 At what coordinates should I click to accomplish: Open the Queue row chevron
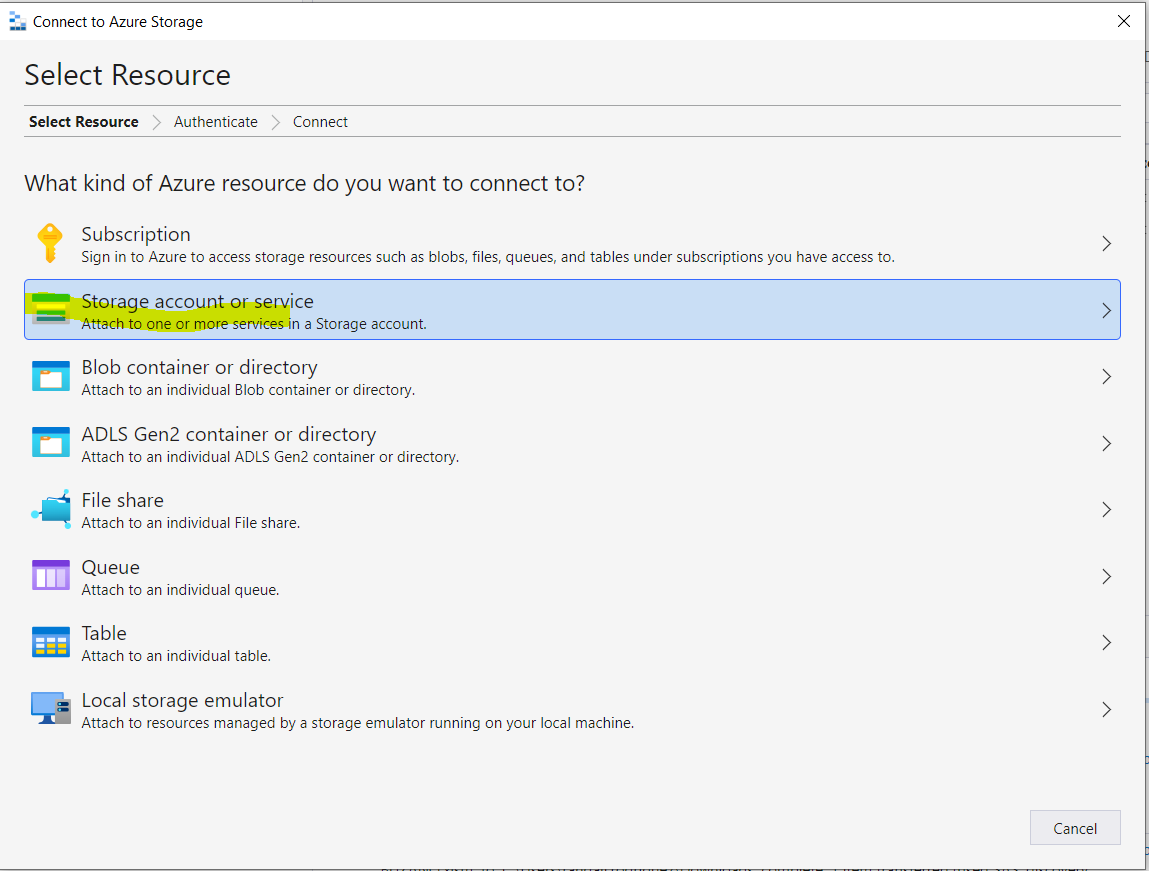[1106, 577]
